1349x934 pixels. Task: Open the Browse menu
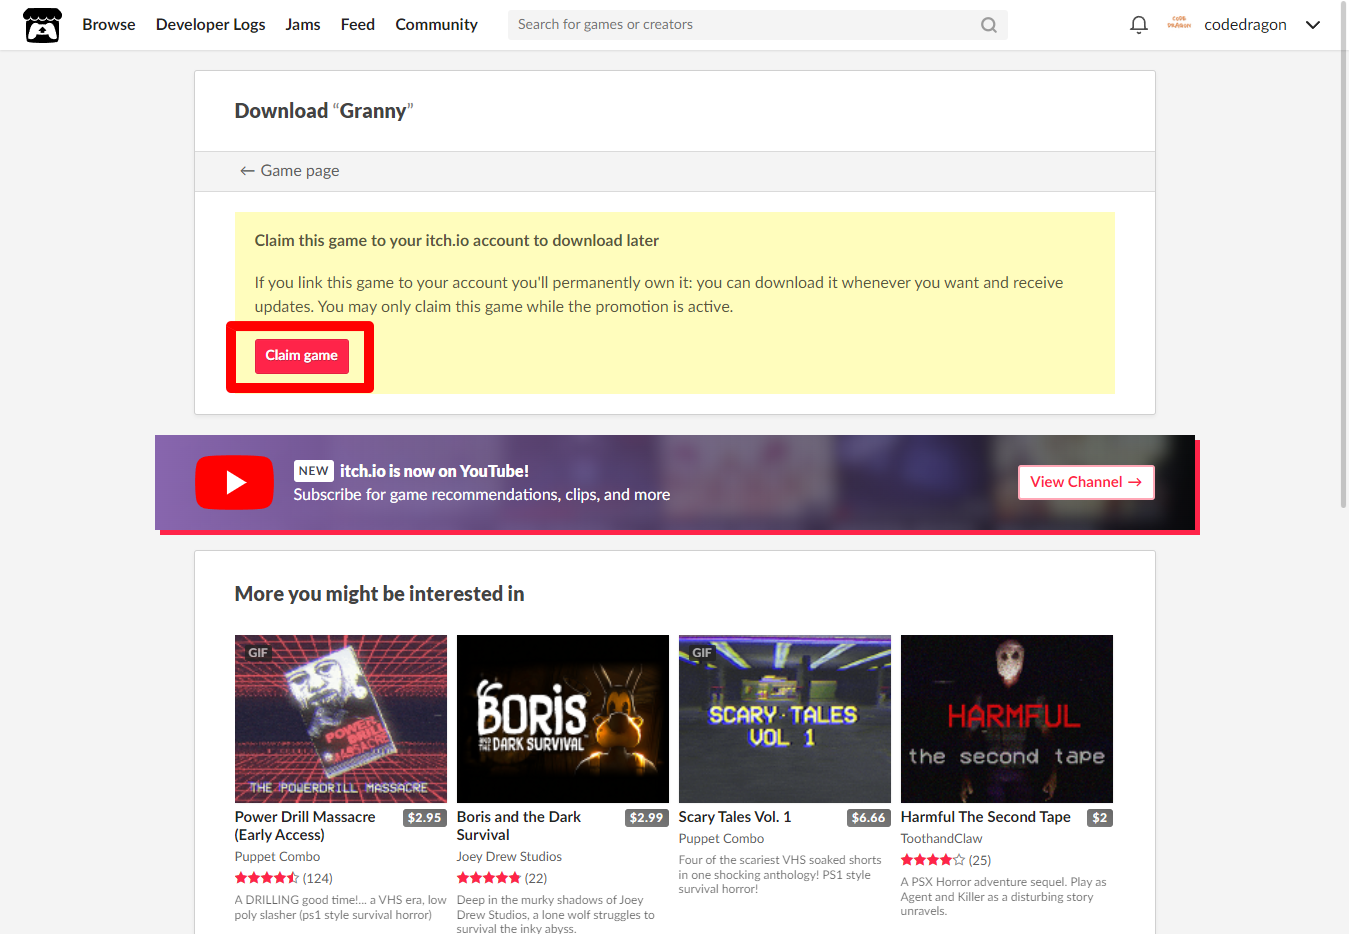(109, 25)
